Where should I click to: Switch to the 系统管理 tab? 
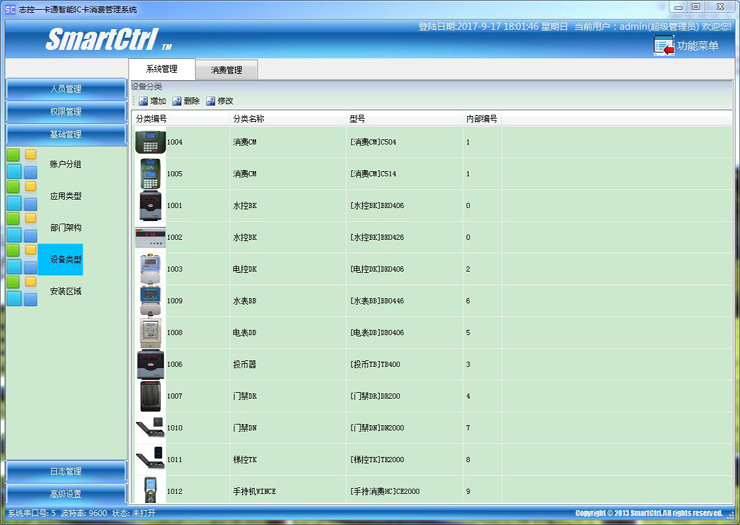coord(161,69)
